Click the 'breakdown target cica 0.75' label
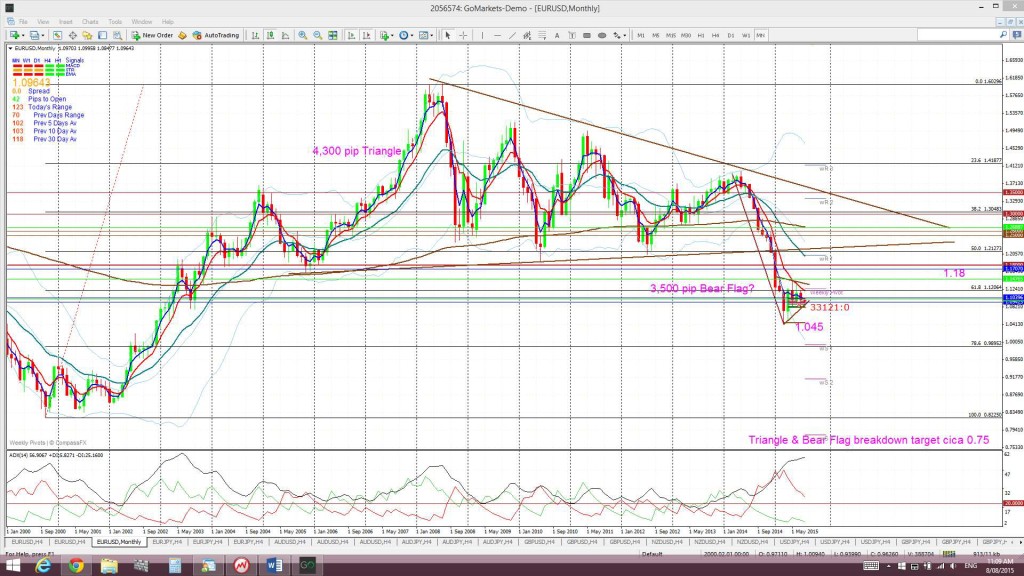 tap(921, 440)
